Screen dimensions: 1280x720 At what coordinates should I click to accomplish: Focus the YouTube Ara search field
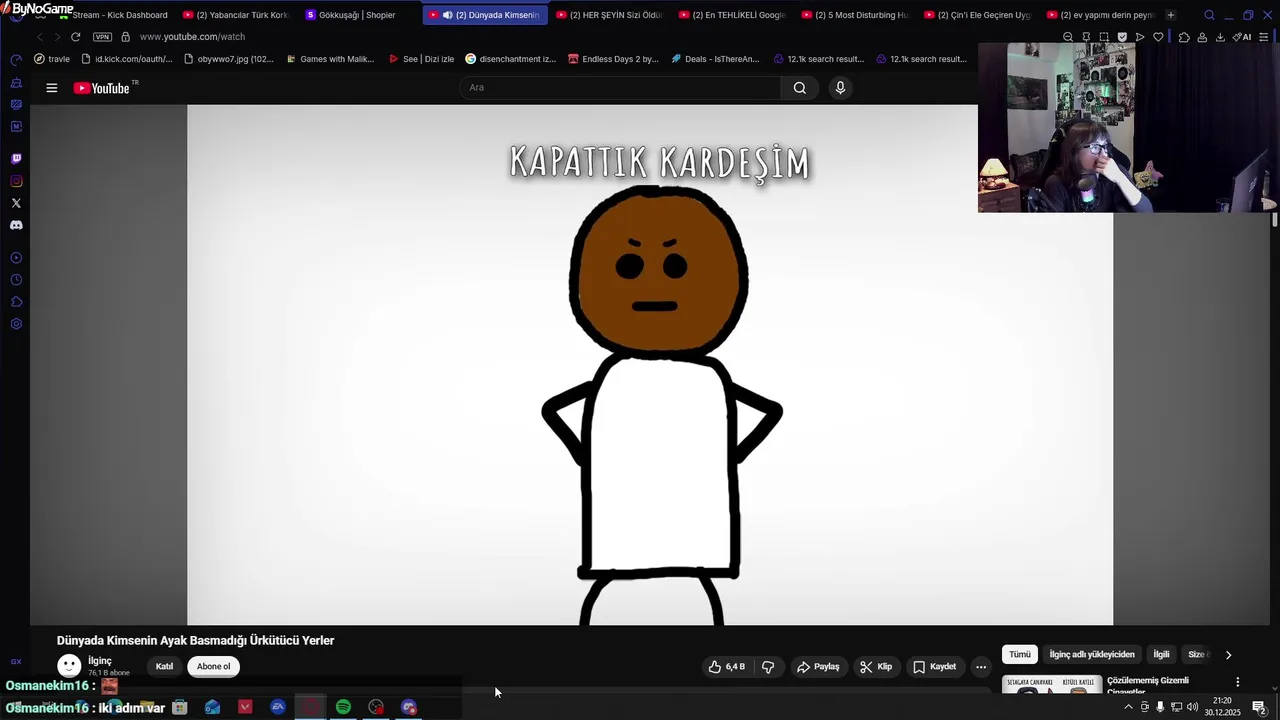pyautogui.click(x=620, y=87)
